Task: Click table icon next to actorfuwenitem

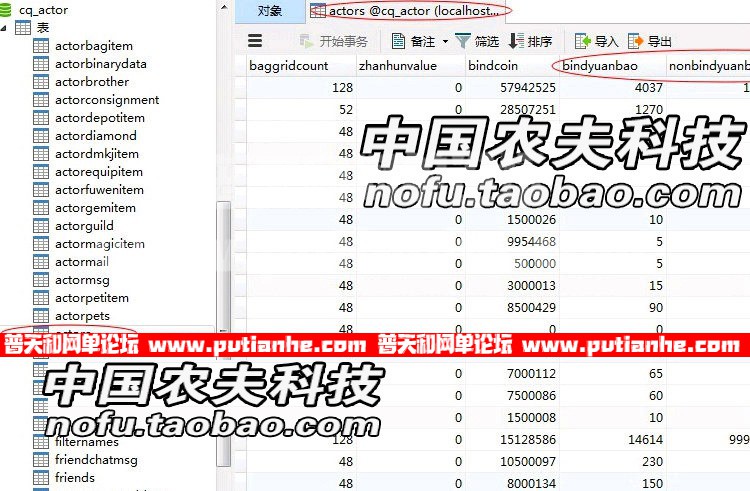Action: (41, 190)
